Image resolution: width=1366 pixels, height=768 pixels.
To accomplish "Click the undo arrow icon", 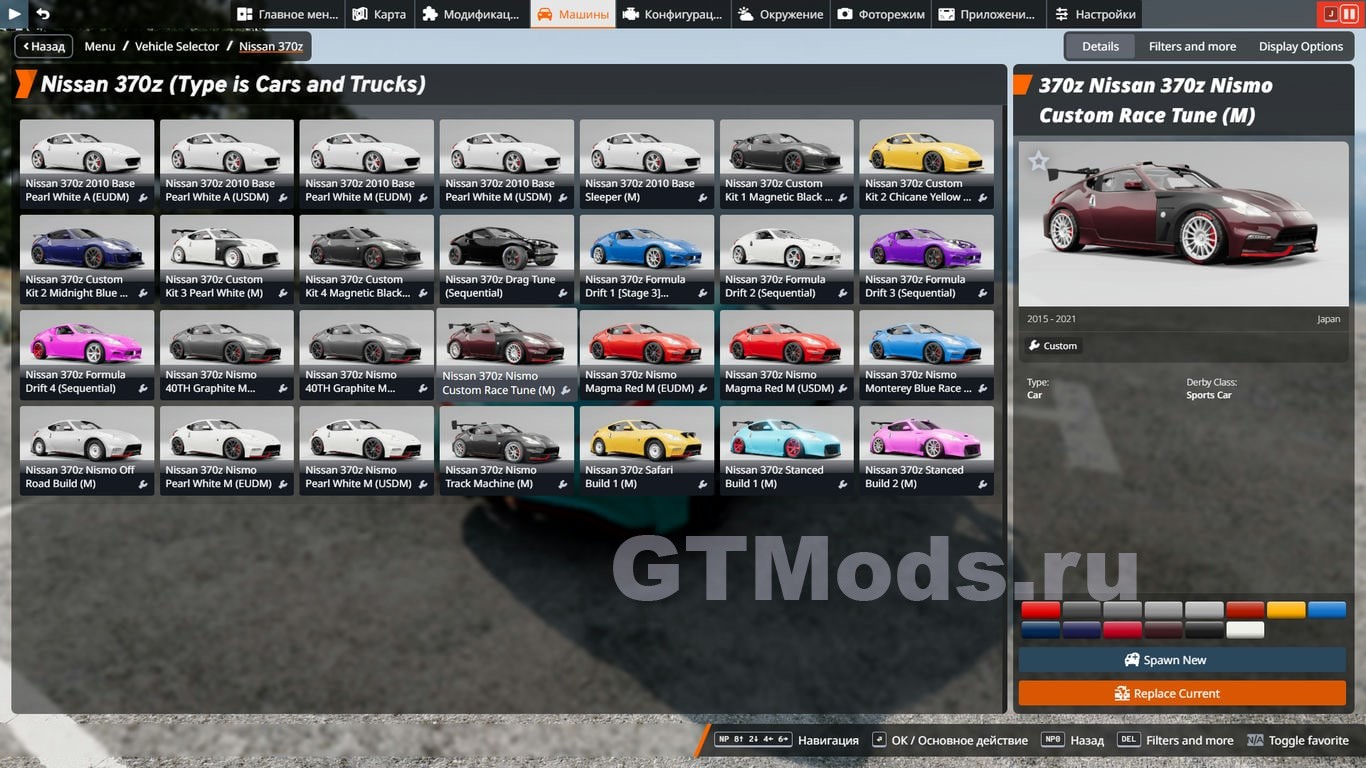I will pyautogui.click(x=42, y=14).
